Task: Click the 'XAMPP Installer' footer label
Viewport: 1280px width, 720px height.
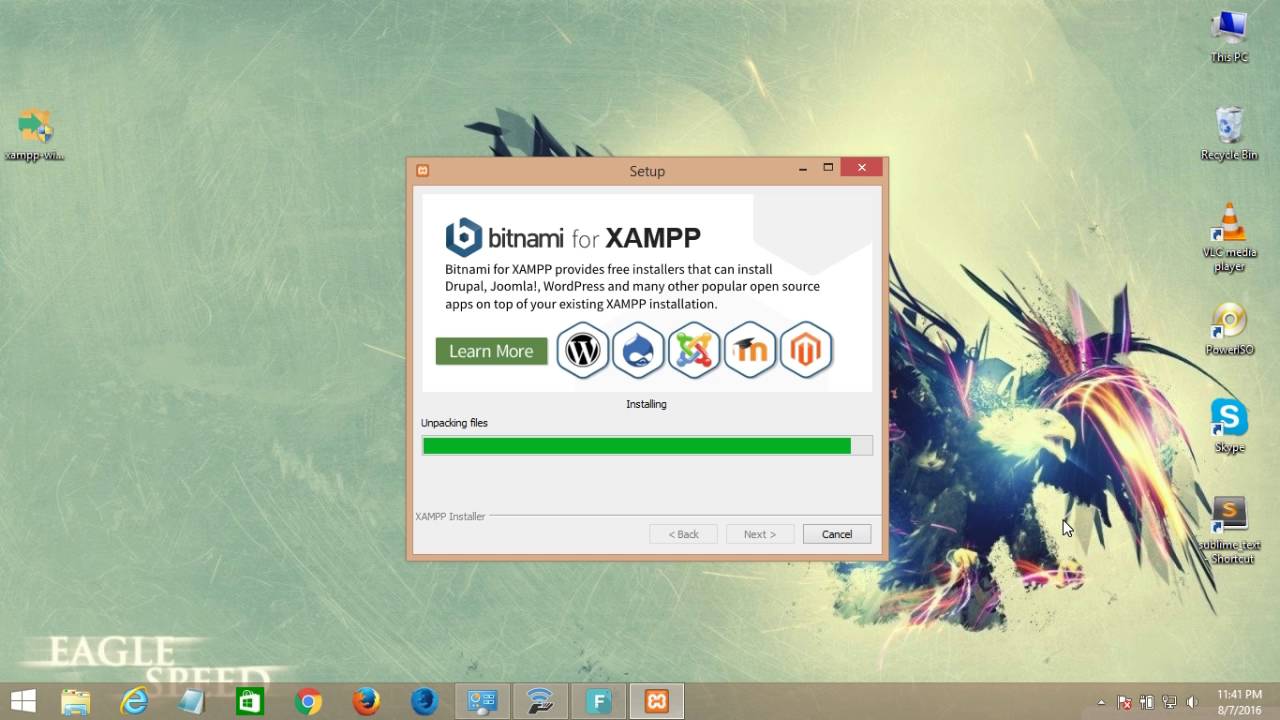Action: [x=450, y=516]
